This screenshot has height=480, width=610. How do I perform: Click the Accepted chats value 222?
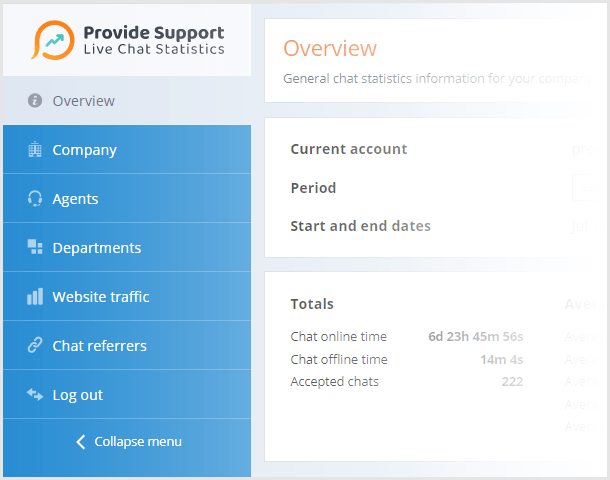(512, 382)
